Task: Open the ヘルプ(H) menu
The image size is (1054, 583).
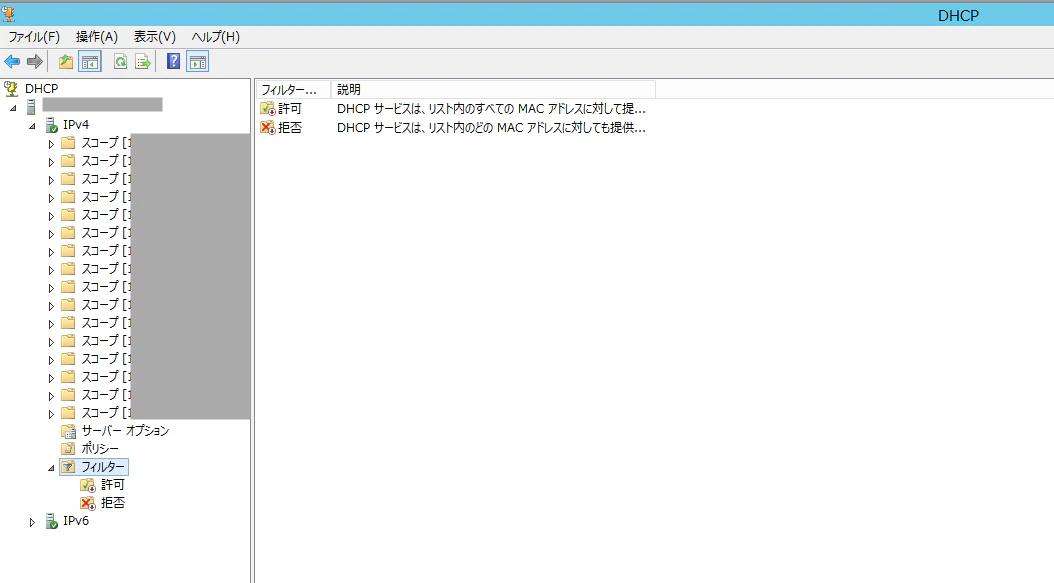Action: pos(215,37)
